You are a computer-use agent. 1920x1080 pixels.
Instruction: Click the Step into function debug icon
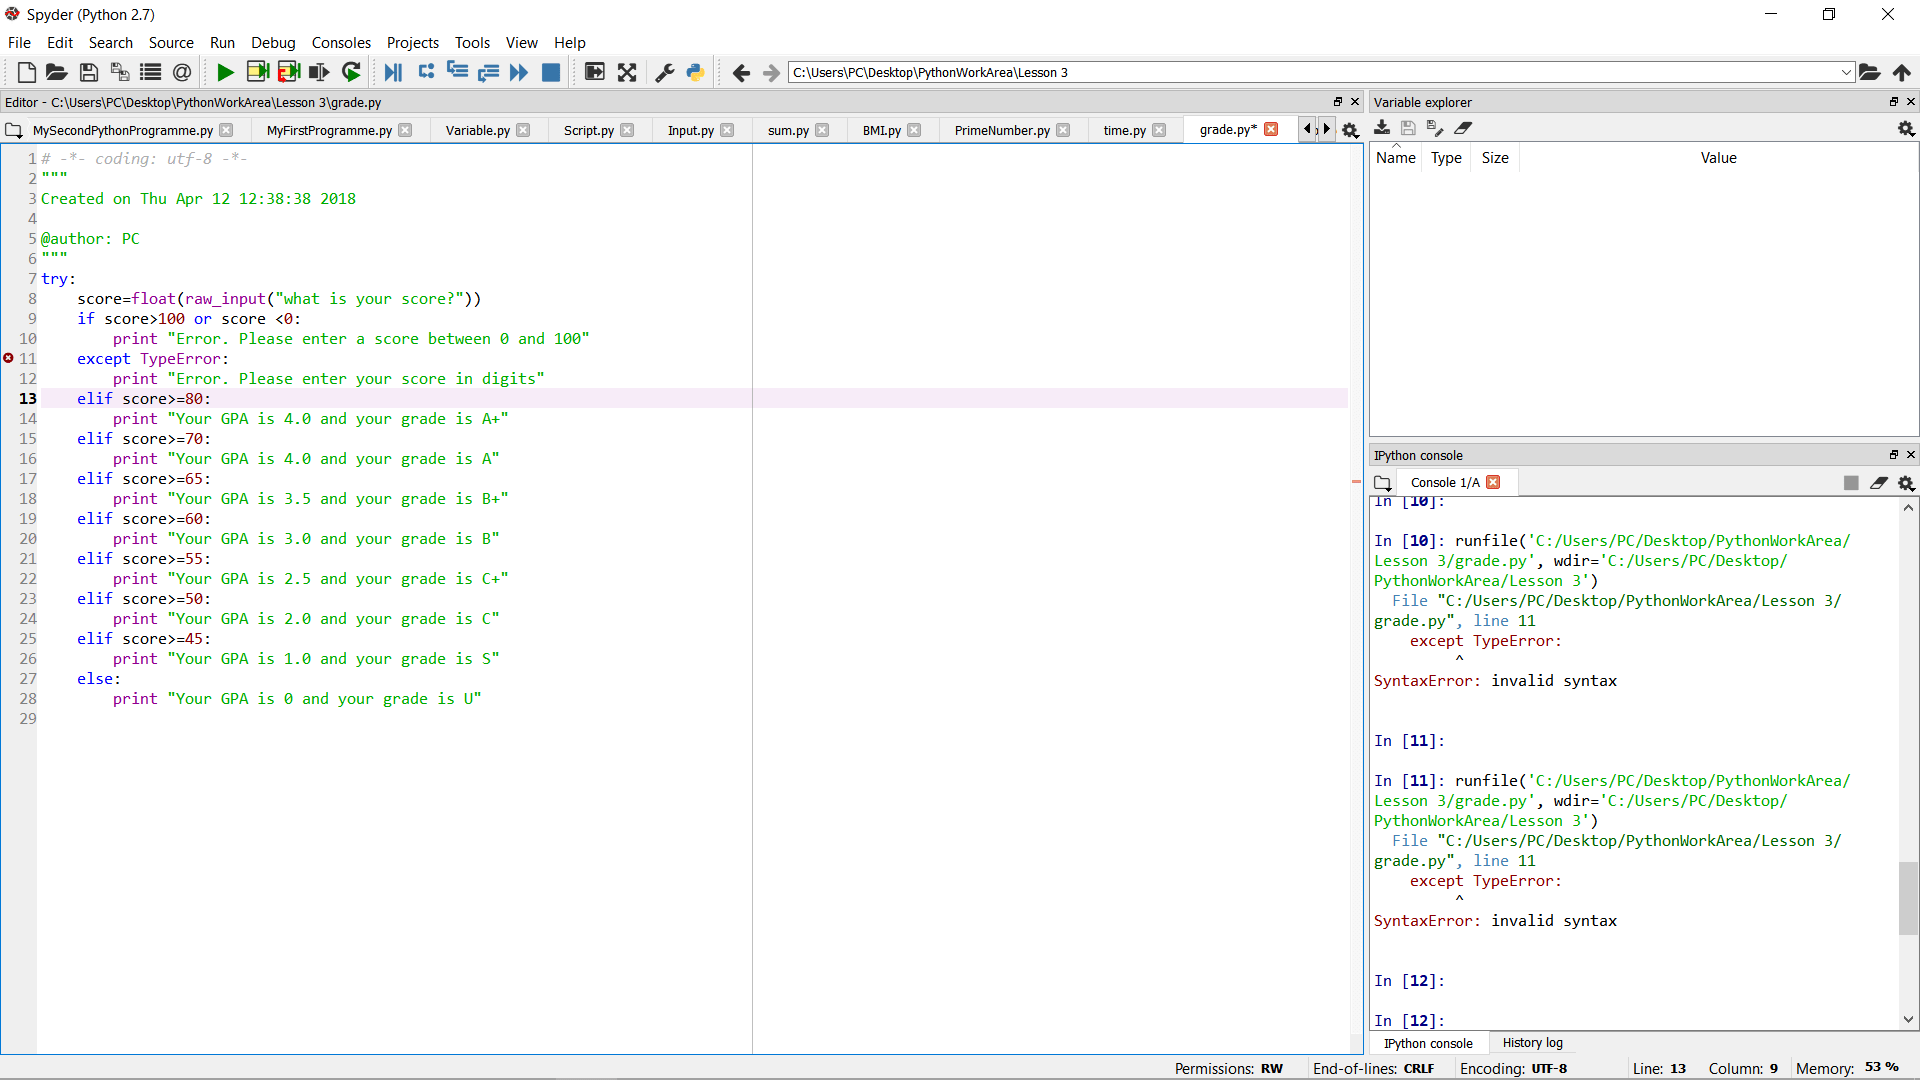coord(456,72)
